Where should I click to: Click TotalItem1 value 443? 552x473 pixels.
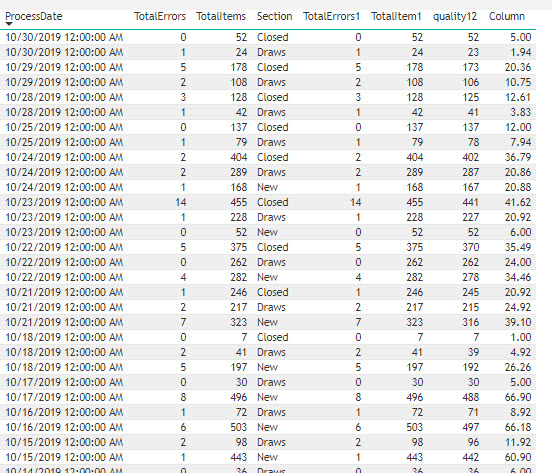(415, 457)
